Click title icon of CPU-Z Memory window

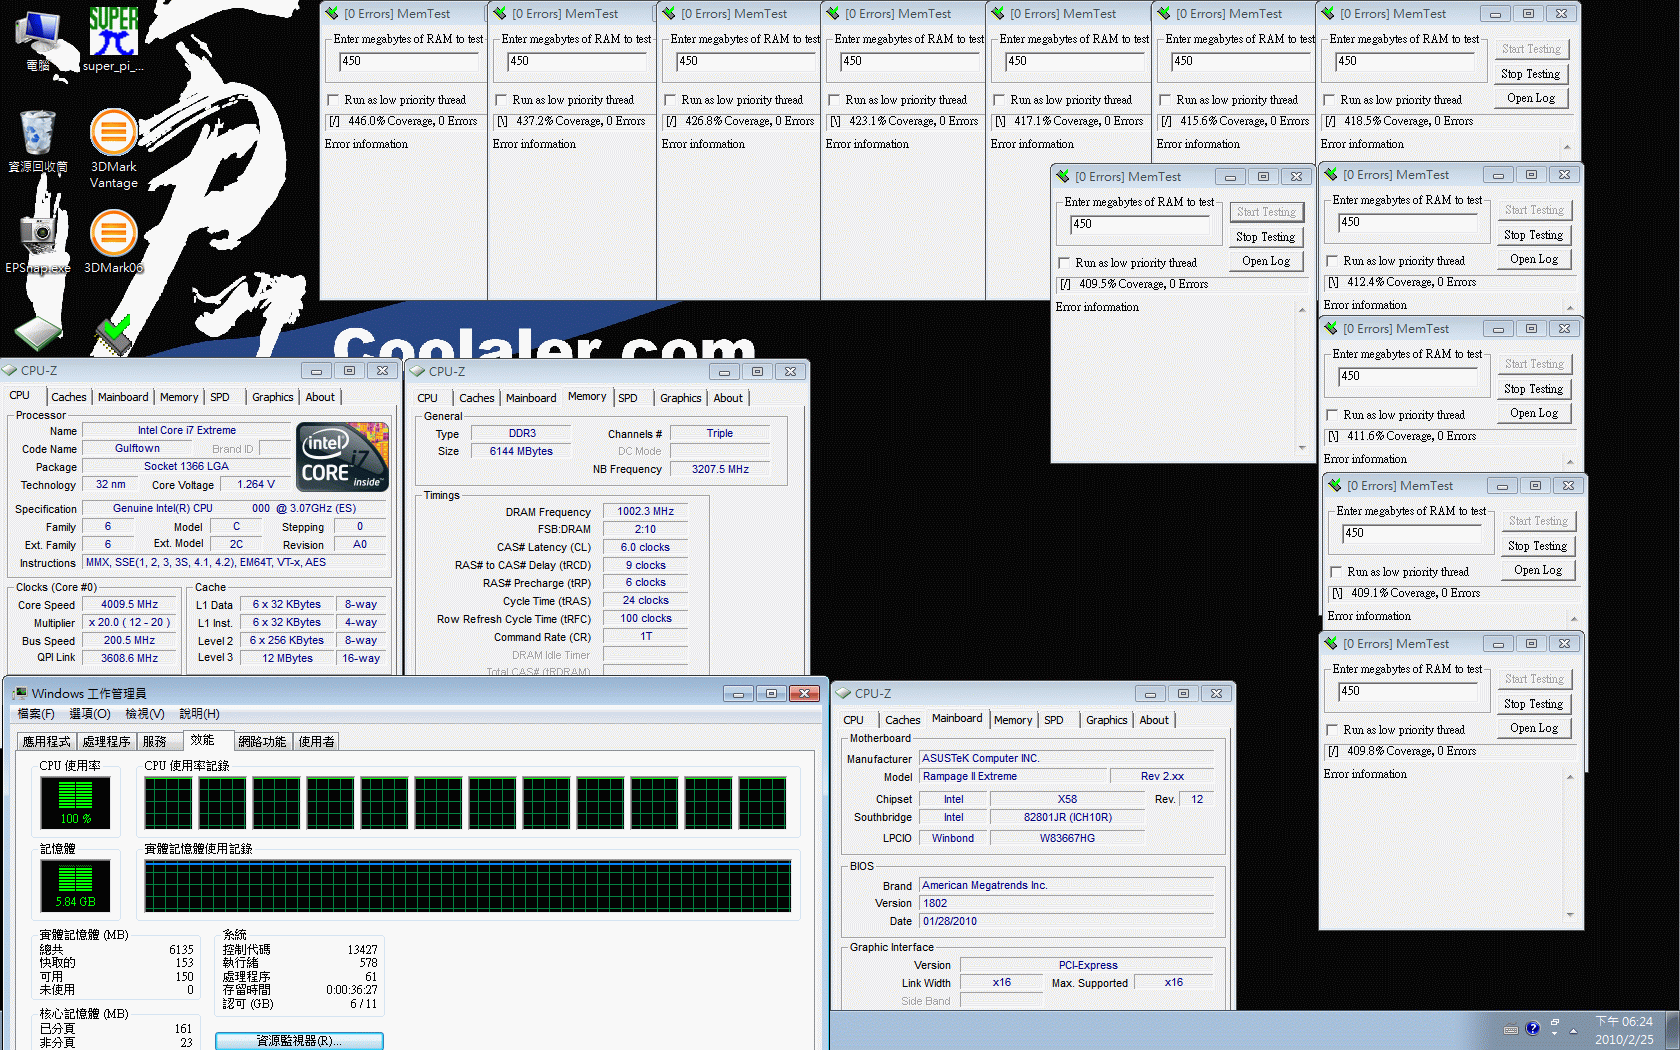click(x=418, y=371)
